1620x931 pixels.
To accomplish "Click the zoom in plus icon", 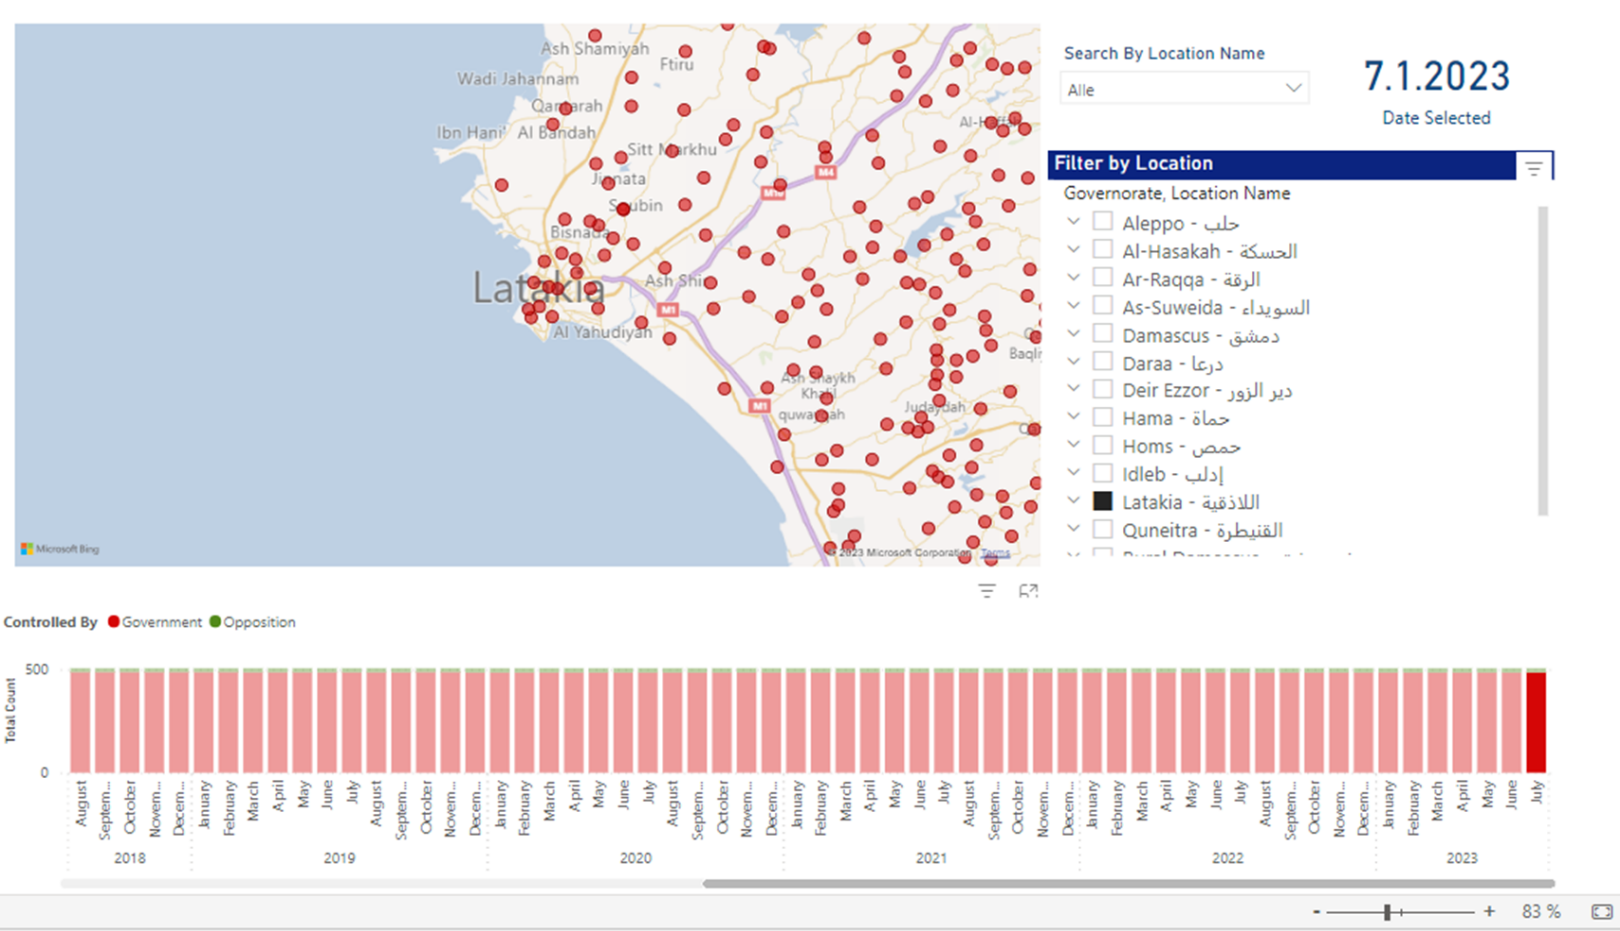I will click(x=1489, y=911).
